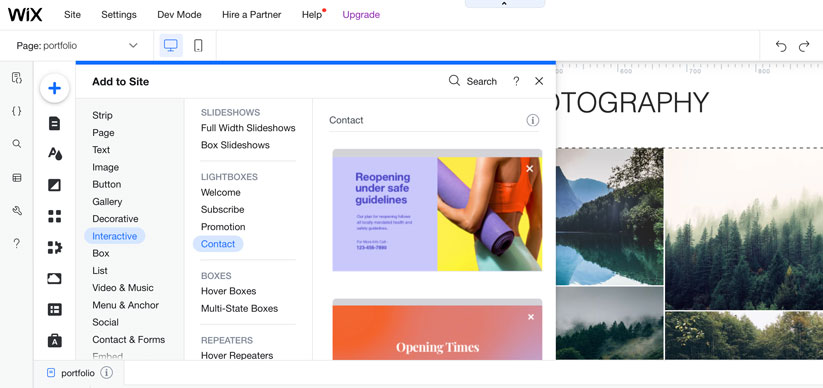The height and width of the screenshot is (388, 823).
Task: Open Add to Site panel help
Action: 516,81
